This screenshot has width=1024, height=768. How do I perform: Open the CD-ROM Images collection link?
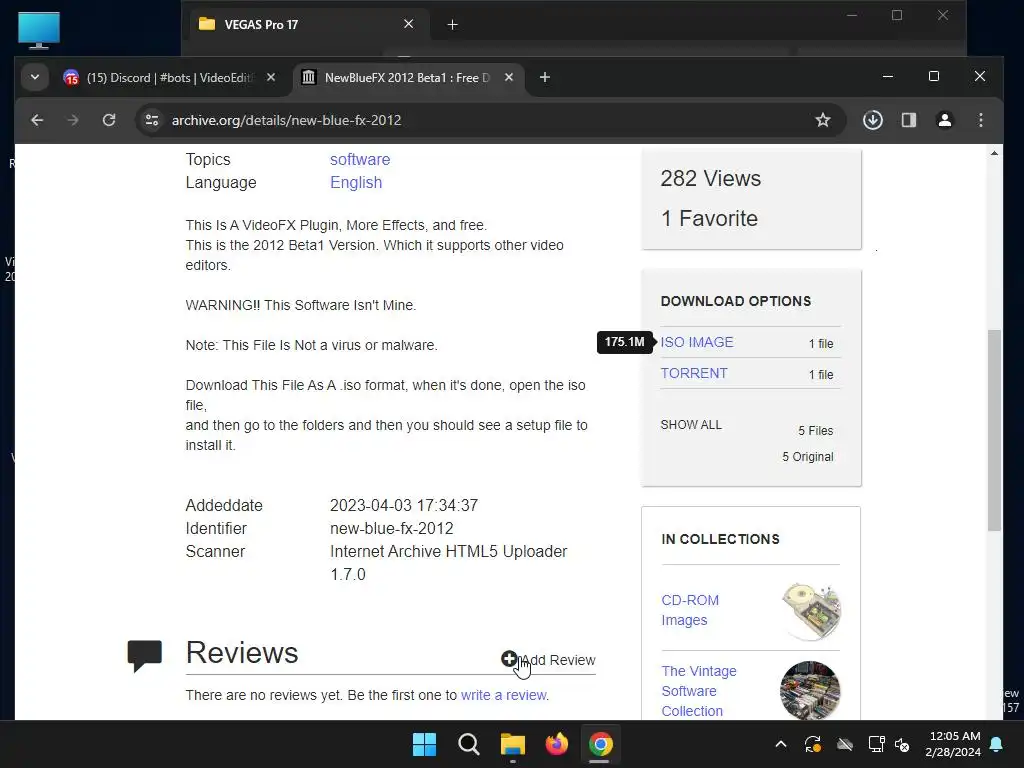point(690,610)
